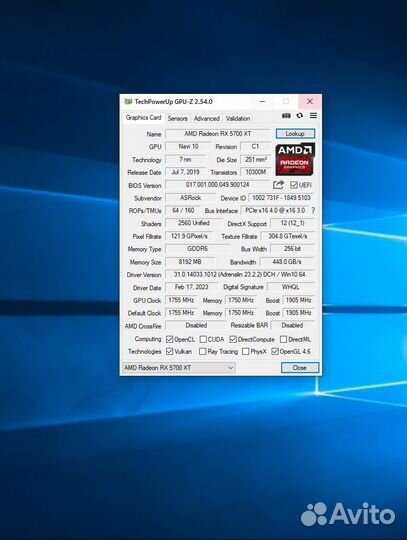Toggle the OpenGL 4.6 checkbox
Image resolution: width=407 pixels, height=540 pixels.
(x=275, y=351)
